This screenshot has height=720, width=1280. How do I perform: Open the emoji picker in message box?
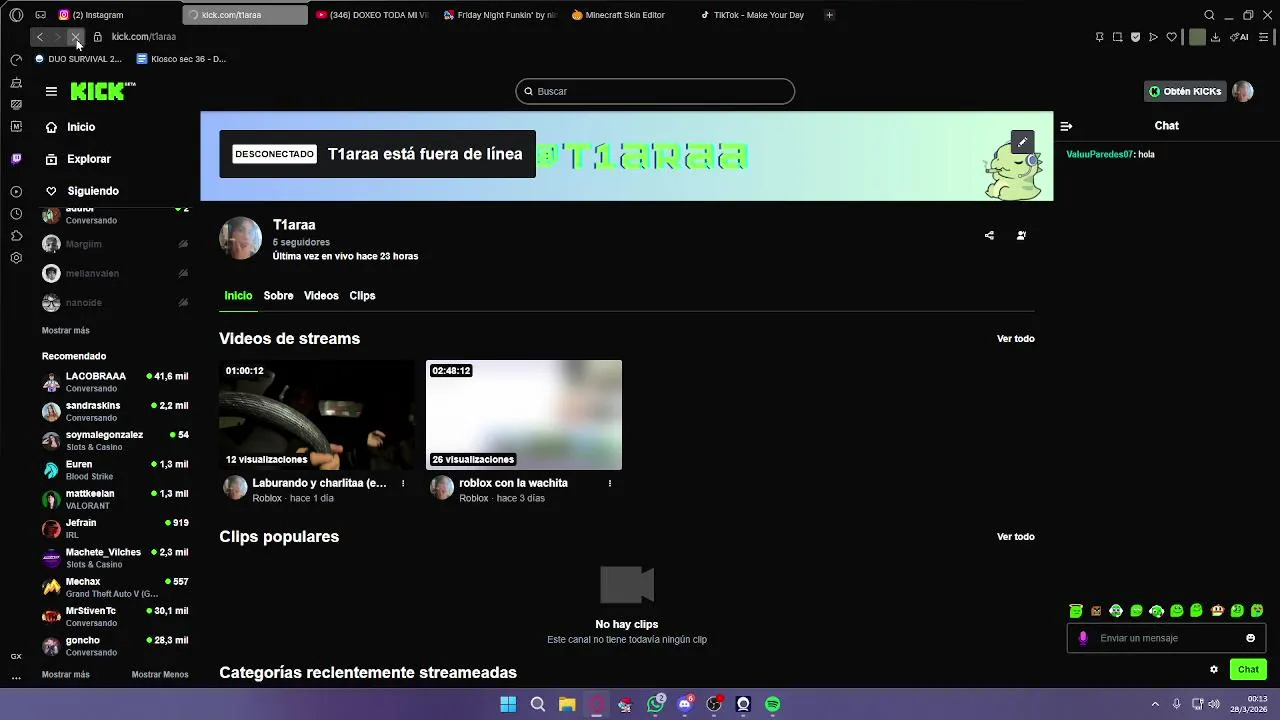(x=1250, y=638)
